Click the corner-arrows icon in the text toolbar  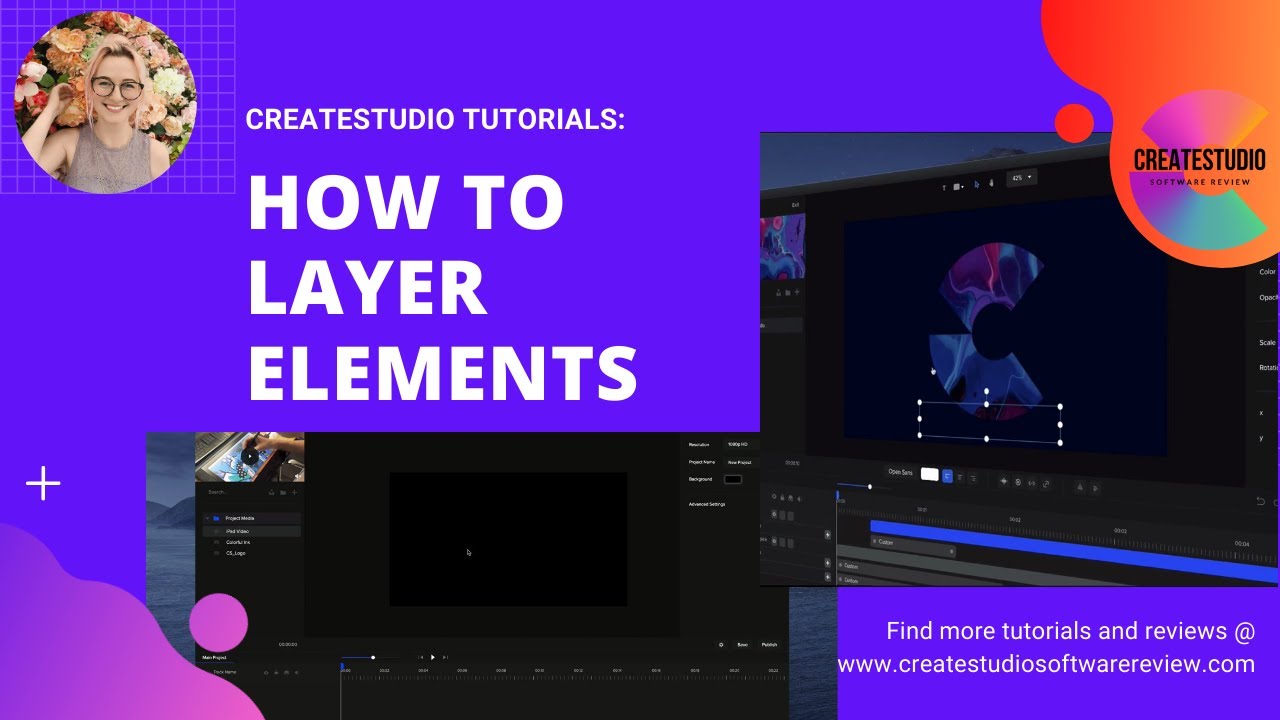1046,484
